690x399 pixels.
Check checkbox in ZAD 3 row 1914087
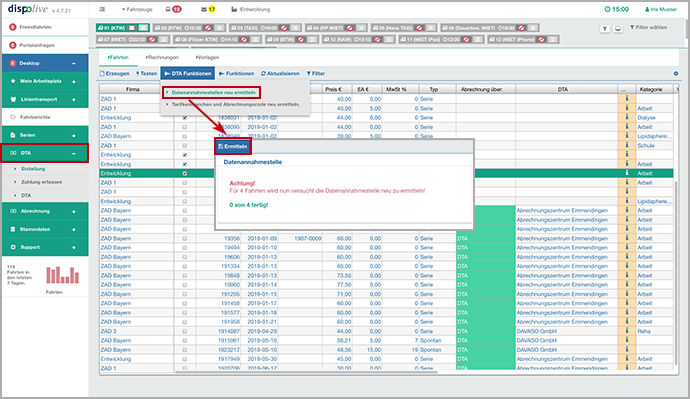click(184, 331)
